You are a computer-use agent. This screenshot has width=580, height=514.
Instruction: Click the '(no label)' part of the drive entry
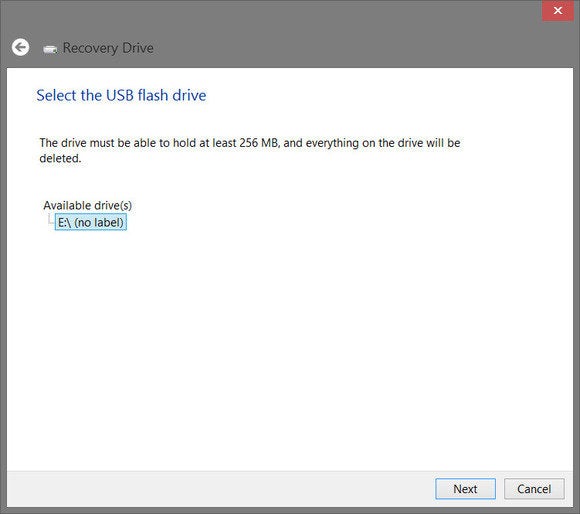tap(99, 223)
